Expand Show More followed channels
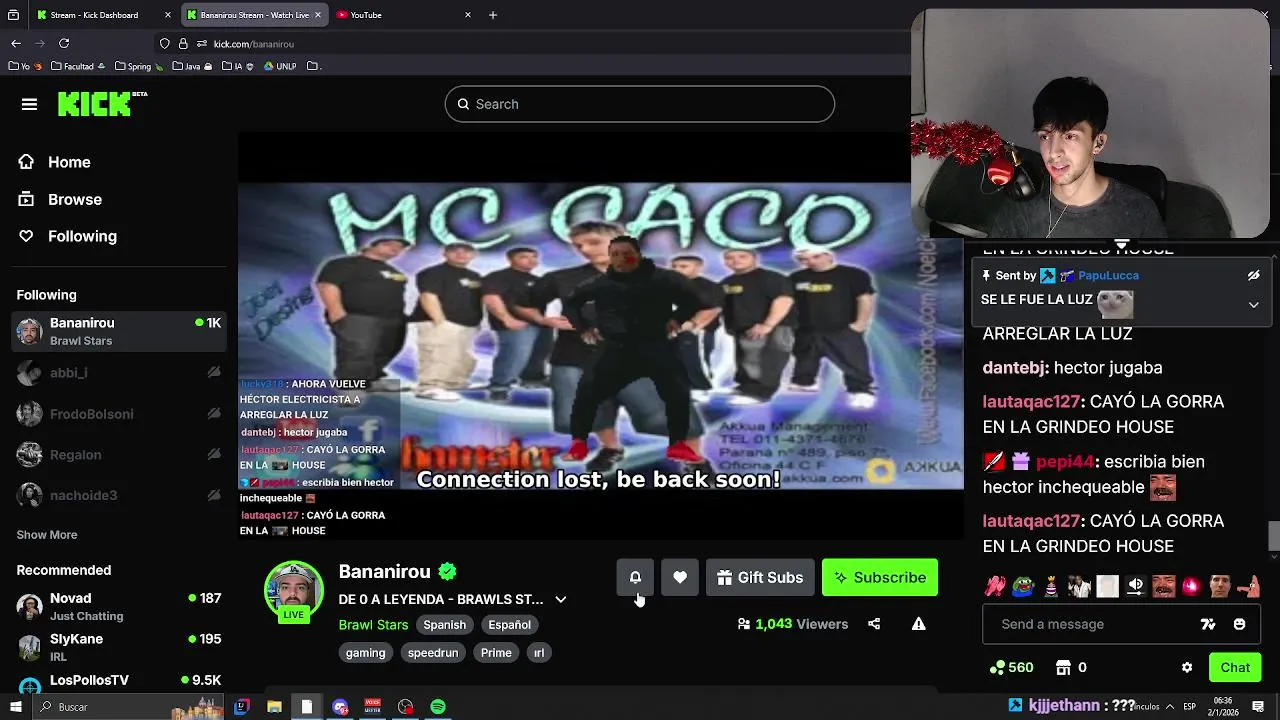Screen dimensions: 1280x720 pos(47,534)
